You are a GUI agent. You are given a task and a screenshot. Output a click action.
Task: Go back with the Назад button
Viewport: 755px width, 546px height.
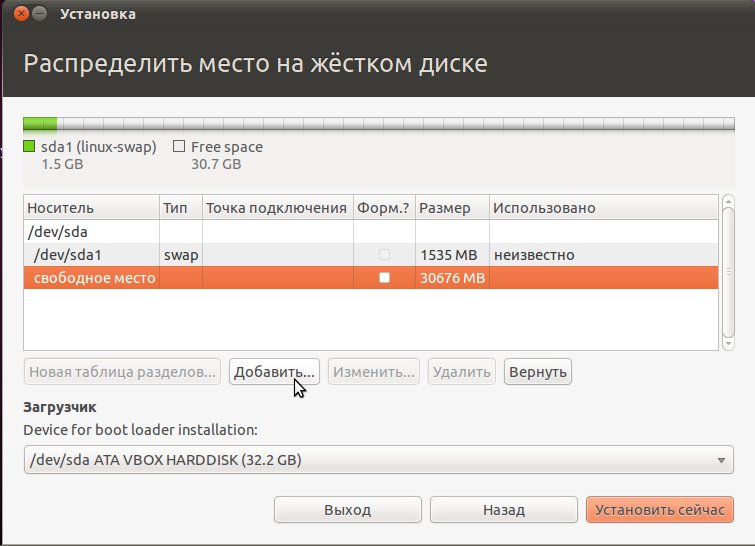(x=504, y=509)
